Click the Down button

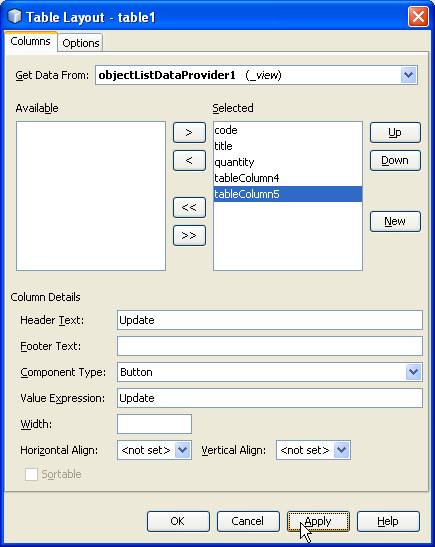click(395, 160)
